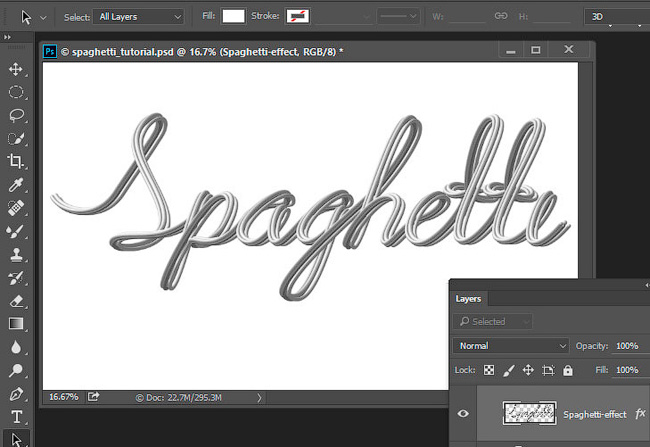Select the Elliptical Marquee tool

coord(16,92)
